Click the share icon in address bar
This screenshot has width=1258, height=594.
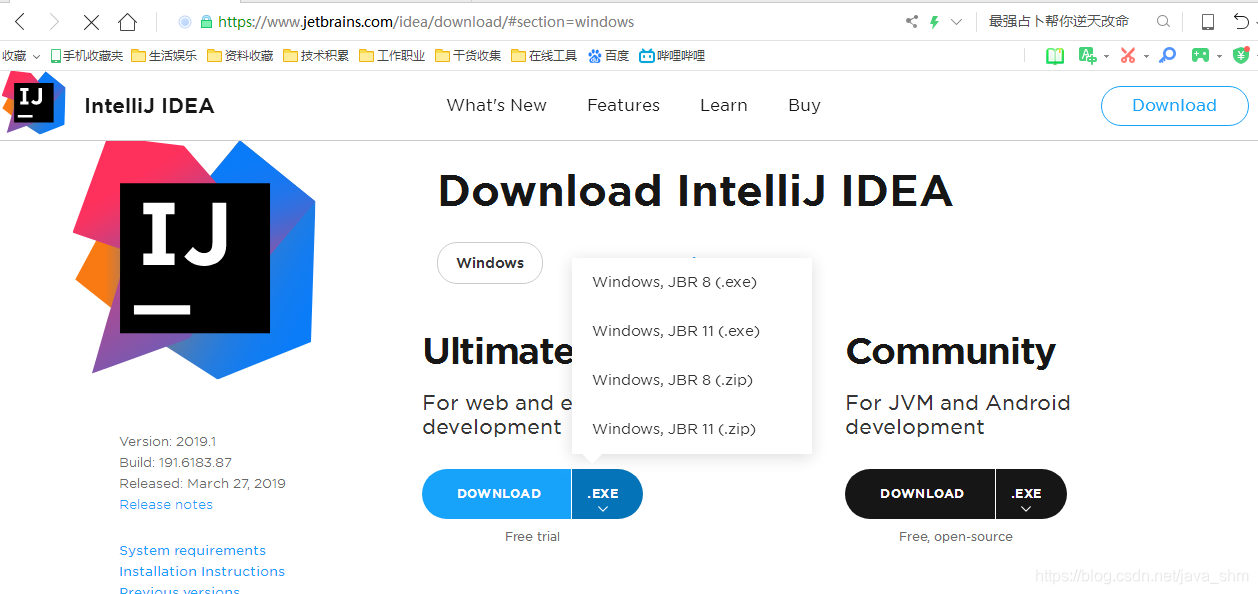tap(912, 21)
